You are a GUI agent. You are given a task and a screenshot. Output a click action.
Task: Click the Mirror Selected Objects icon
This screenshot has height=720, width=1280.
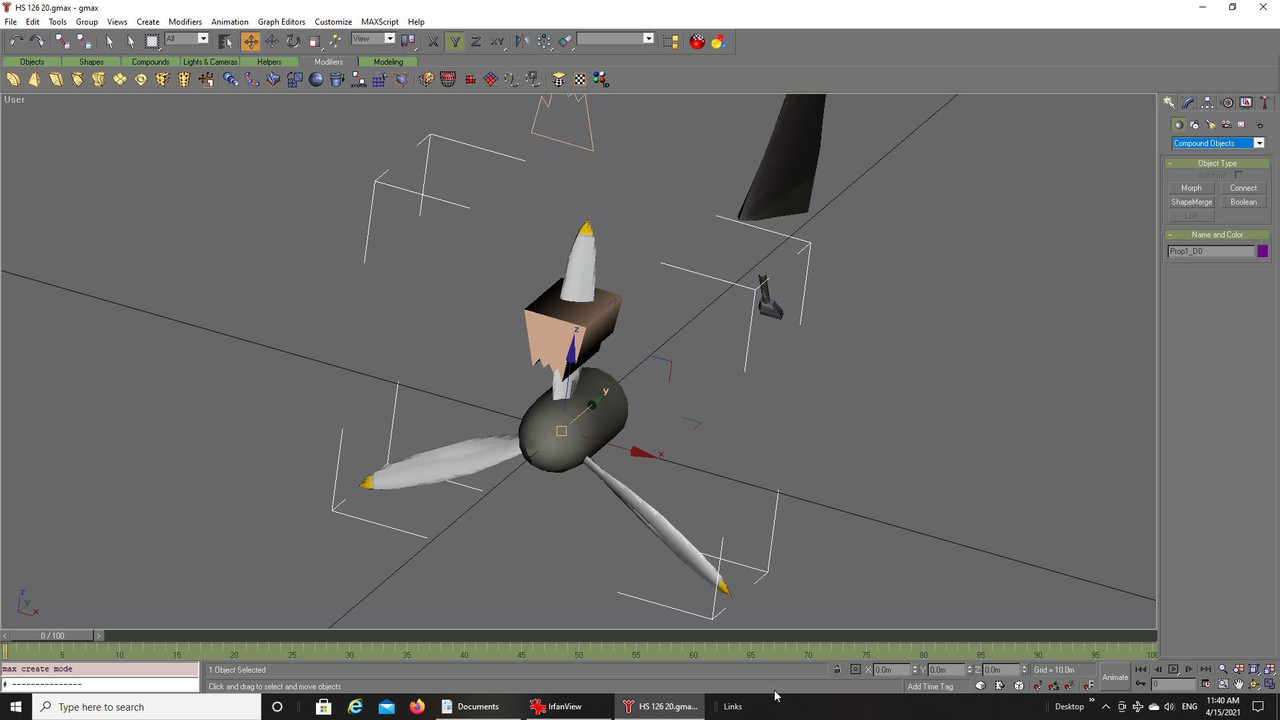[522, 41]
